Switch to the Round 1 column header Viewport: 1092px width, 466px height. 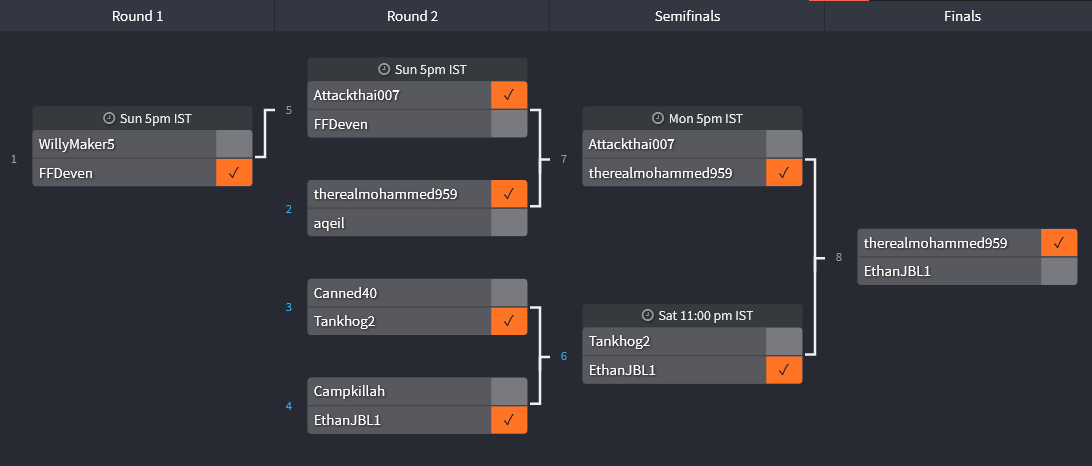137,16
